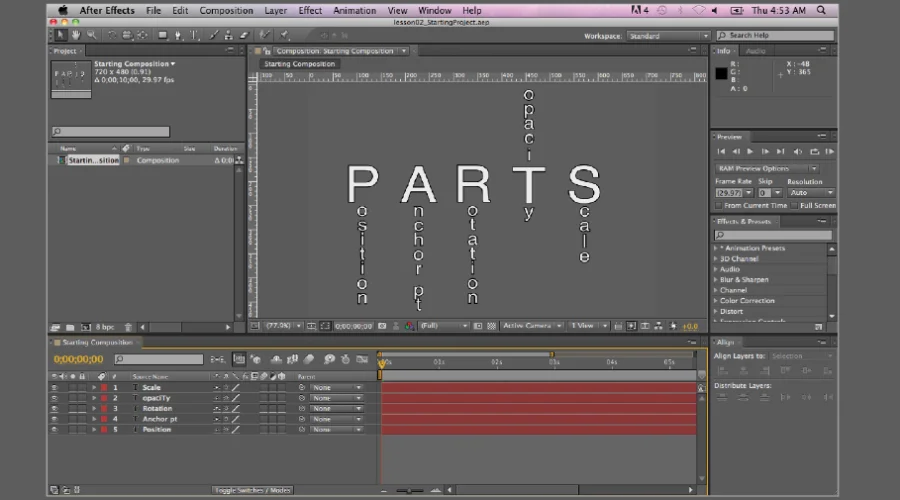Select the Pen tool
The height and width of the screenshot is (500, 900).
(179, 36)
